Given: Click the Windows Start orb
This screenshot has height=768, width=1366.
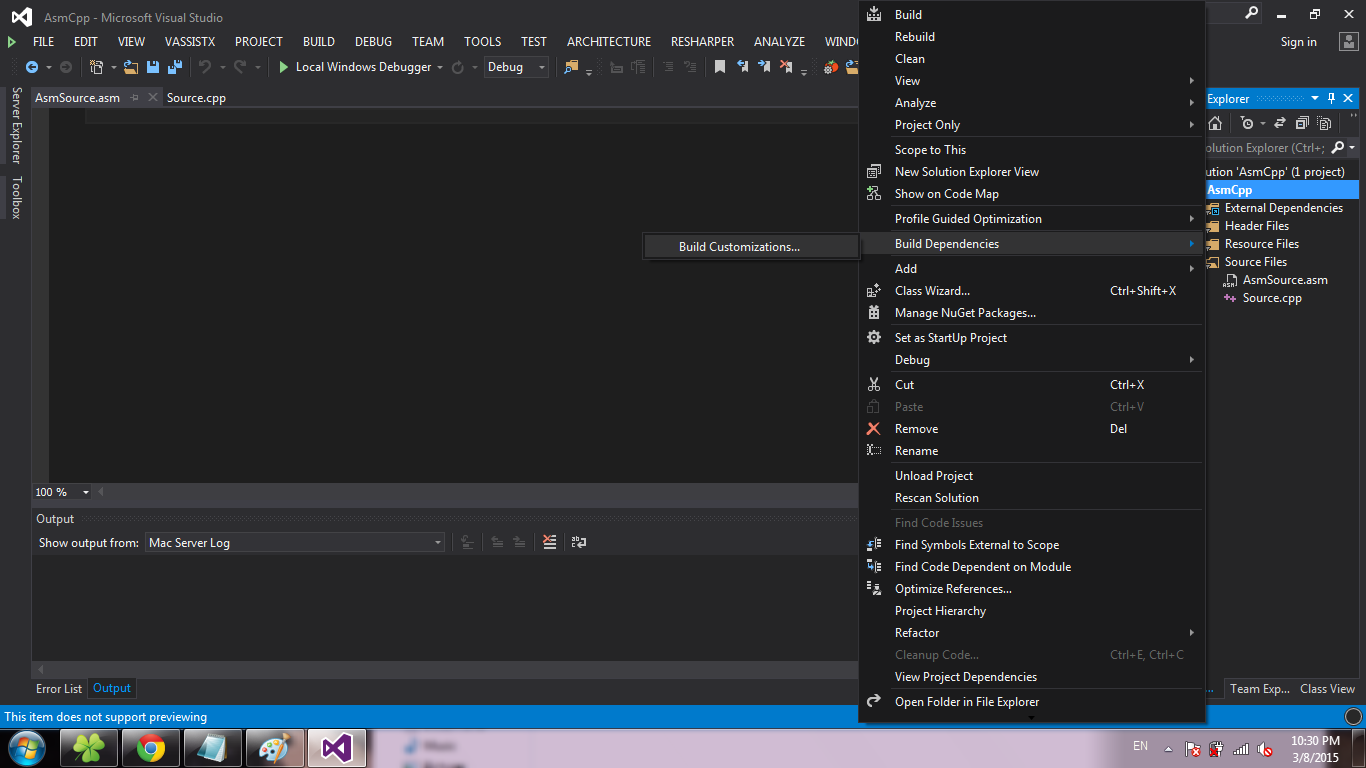Looking at the screenshot, I should [x=27, y=748].
